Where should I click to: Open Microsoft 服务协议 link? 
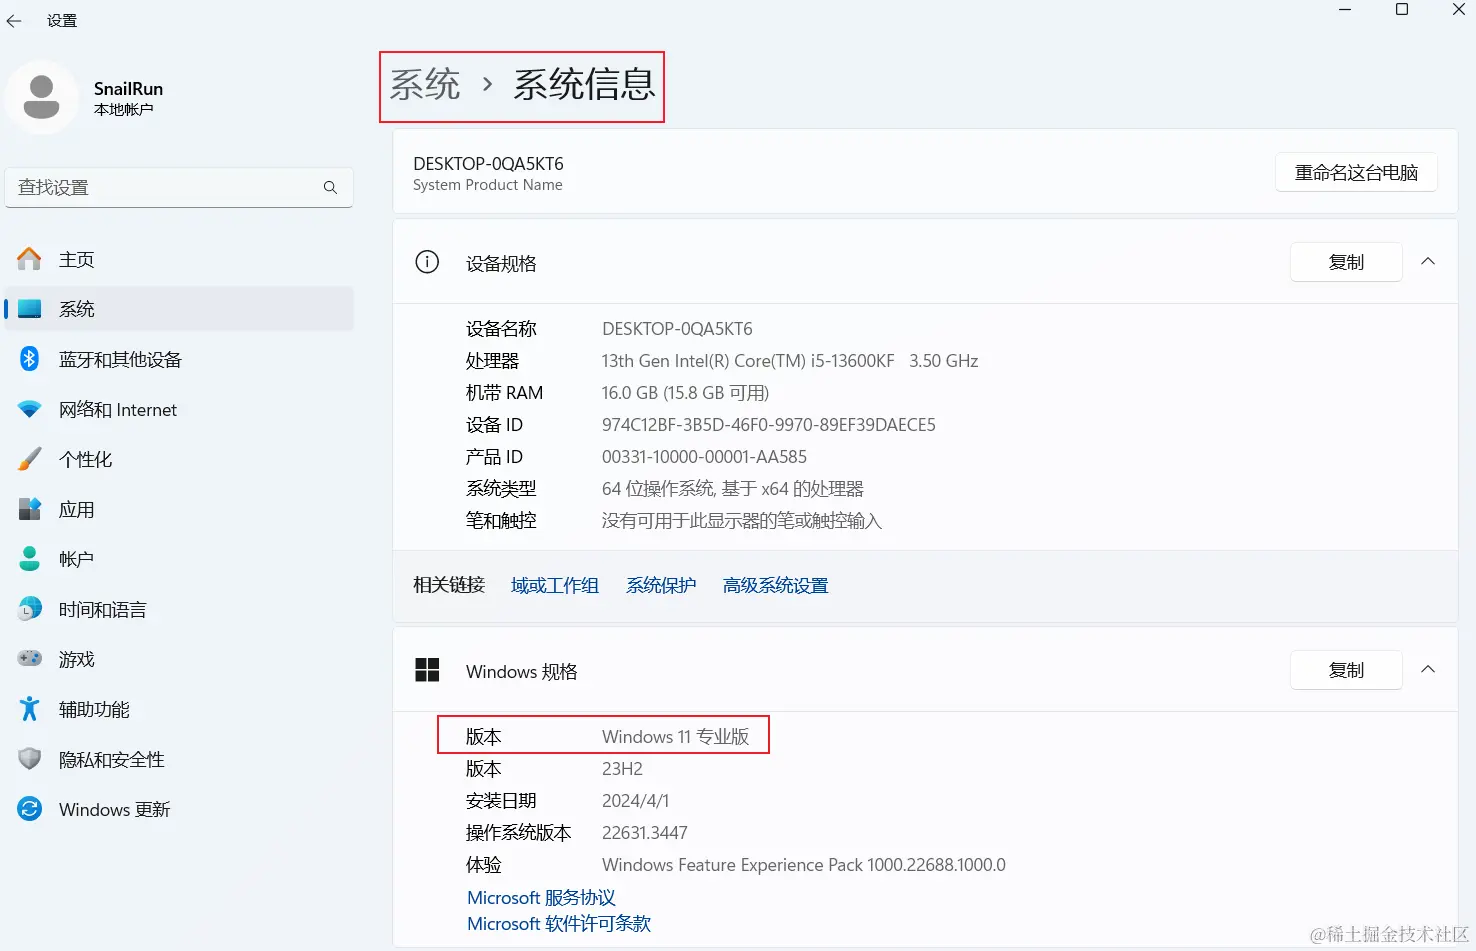[541, 898]
